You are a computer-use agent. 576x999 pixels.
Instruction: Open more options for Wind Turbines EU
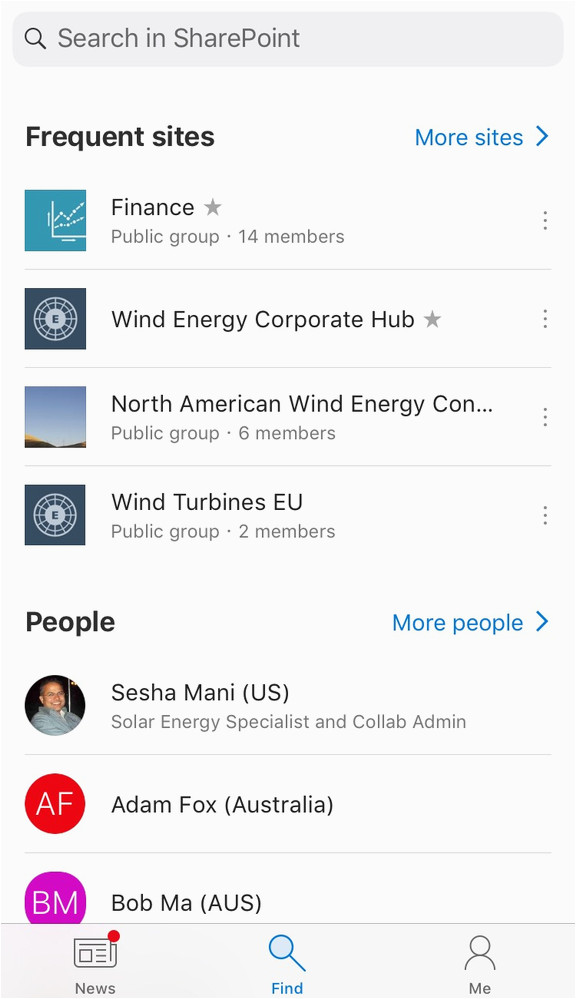click(545, 515)
